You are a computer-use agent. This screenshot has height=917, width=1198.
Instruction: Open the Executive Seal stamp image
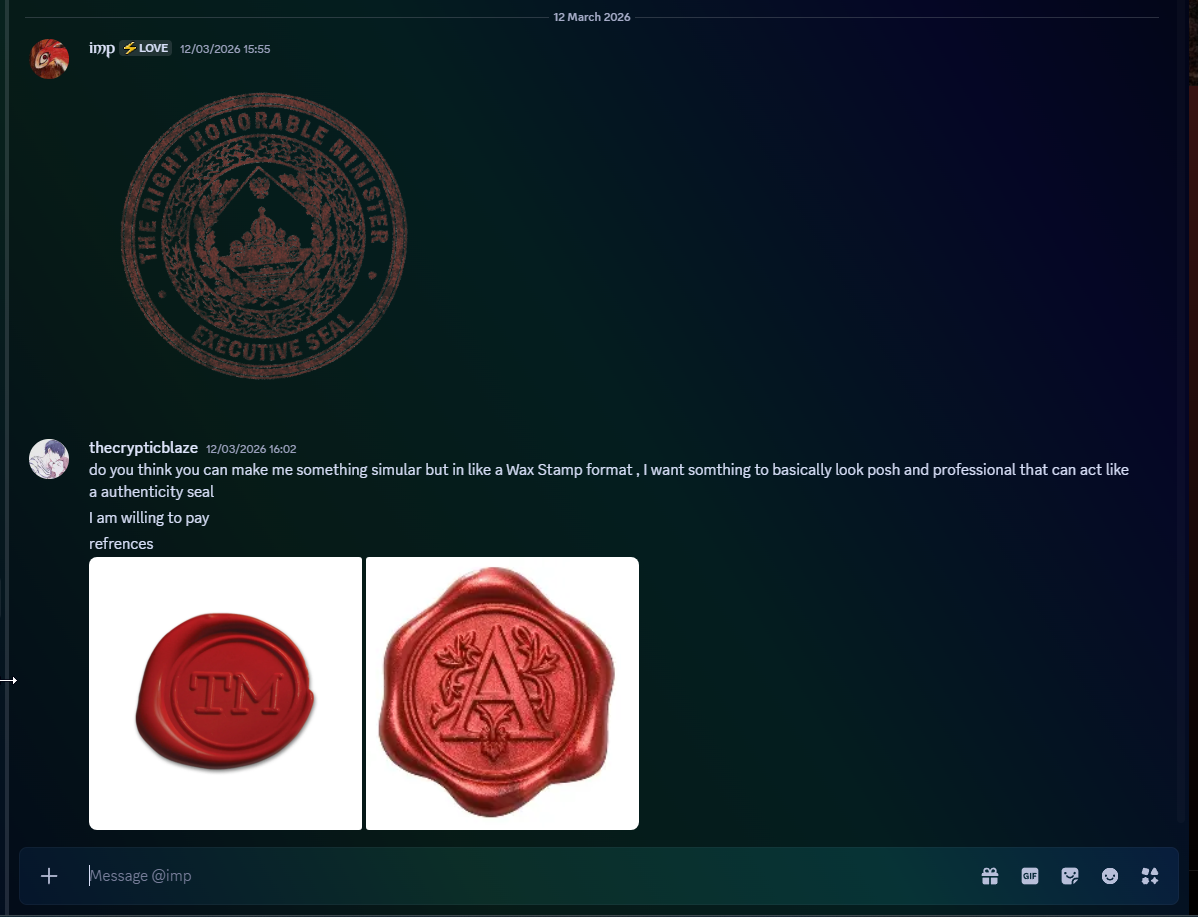pyautogui.click(x=264, y=236)
